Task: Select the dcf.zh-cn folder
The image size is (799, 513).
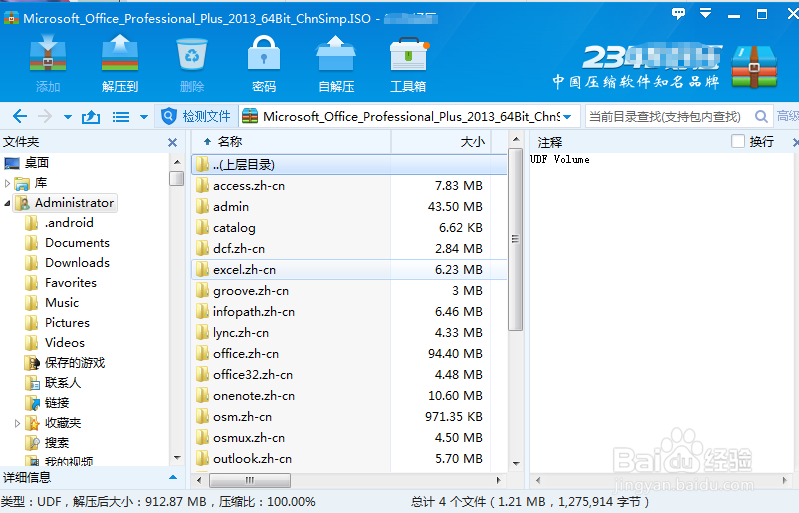Action: (349, 249)
